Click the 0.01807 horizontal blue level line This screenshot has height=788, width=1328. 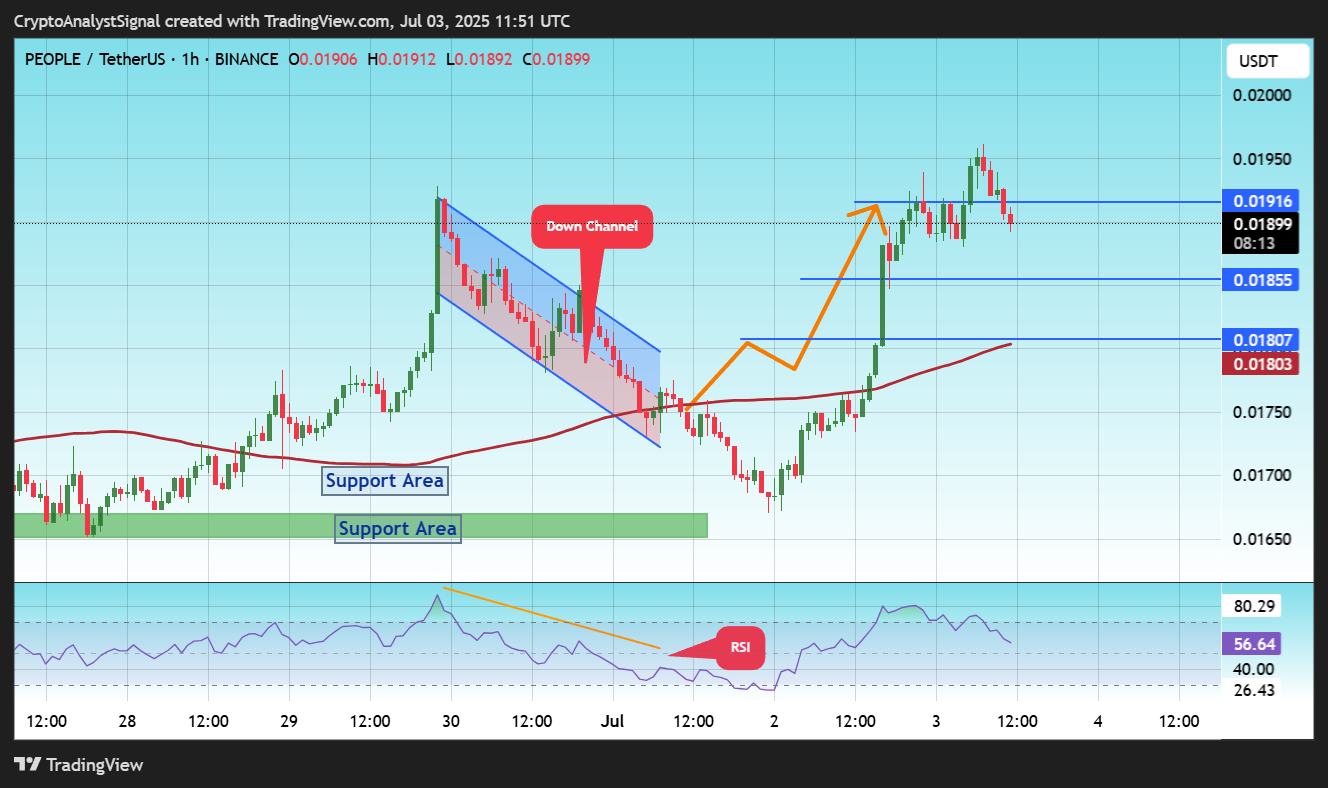click(x=980, y=340)
